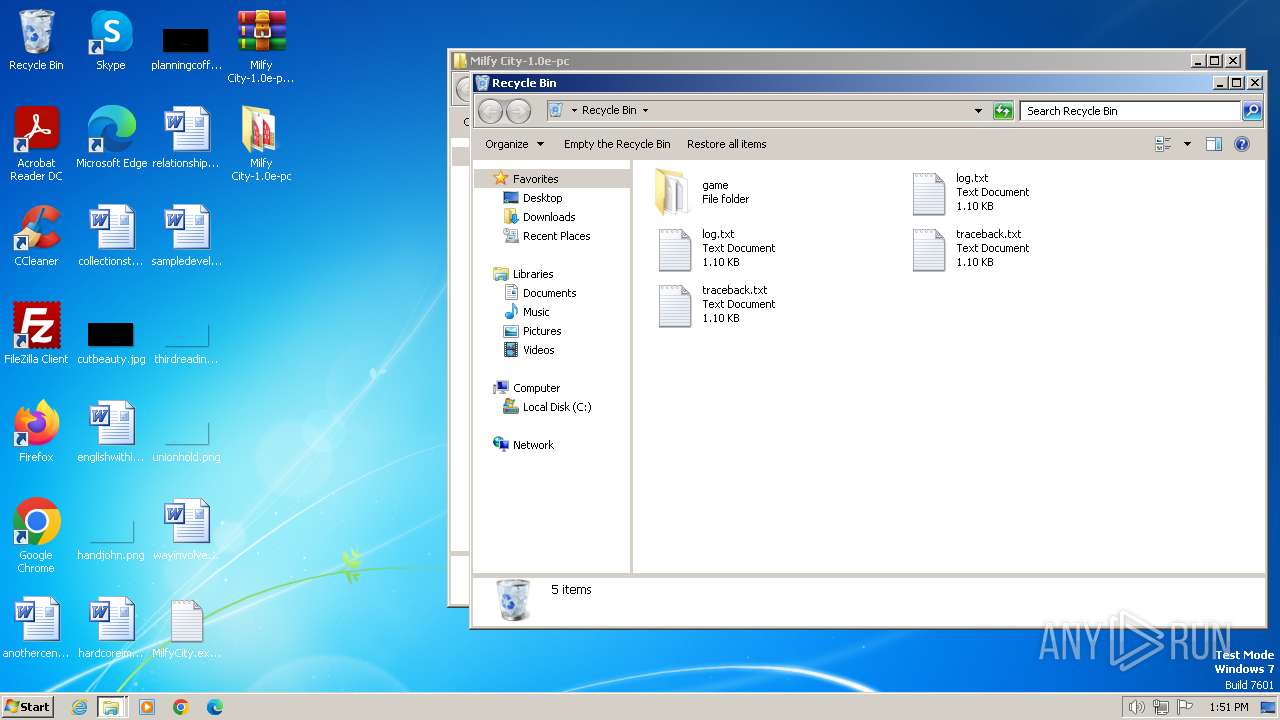Click Restore all items
The image size is (1280, 720).
(x=726, y=144)
